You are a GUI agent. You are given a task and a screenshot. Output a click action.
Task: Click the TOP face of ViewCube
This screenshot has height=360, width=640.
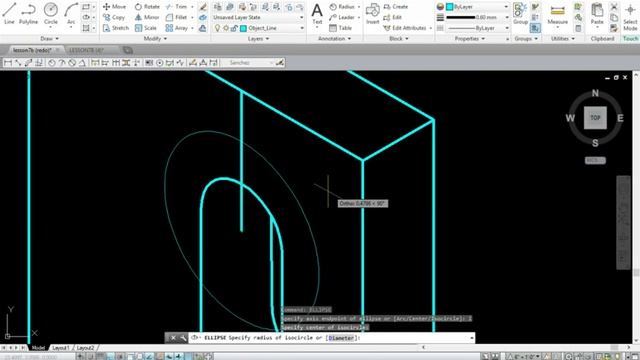(x=595, y=118)
